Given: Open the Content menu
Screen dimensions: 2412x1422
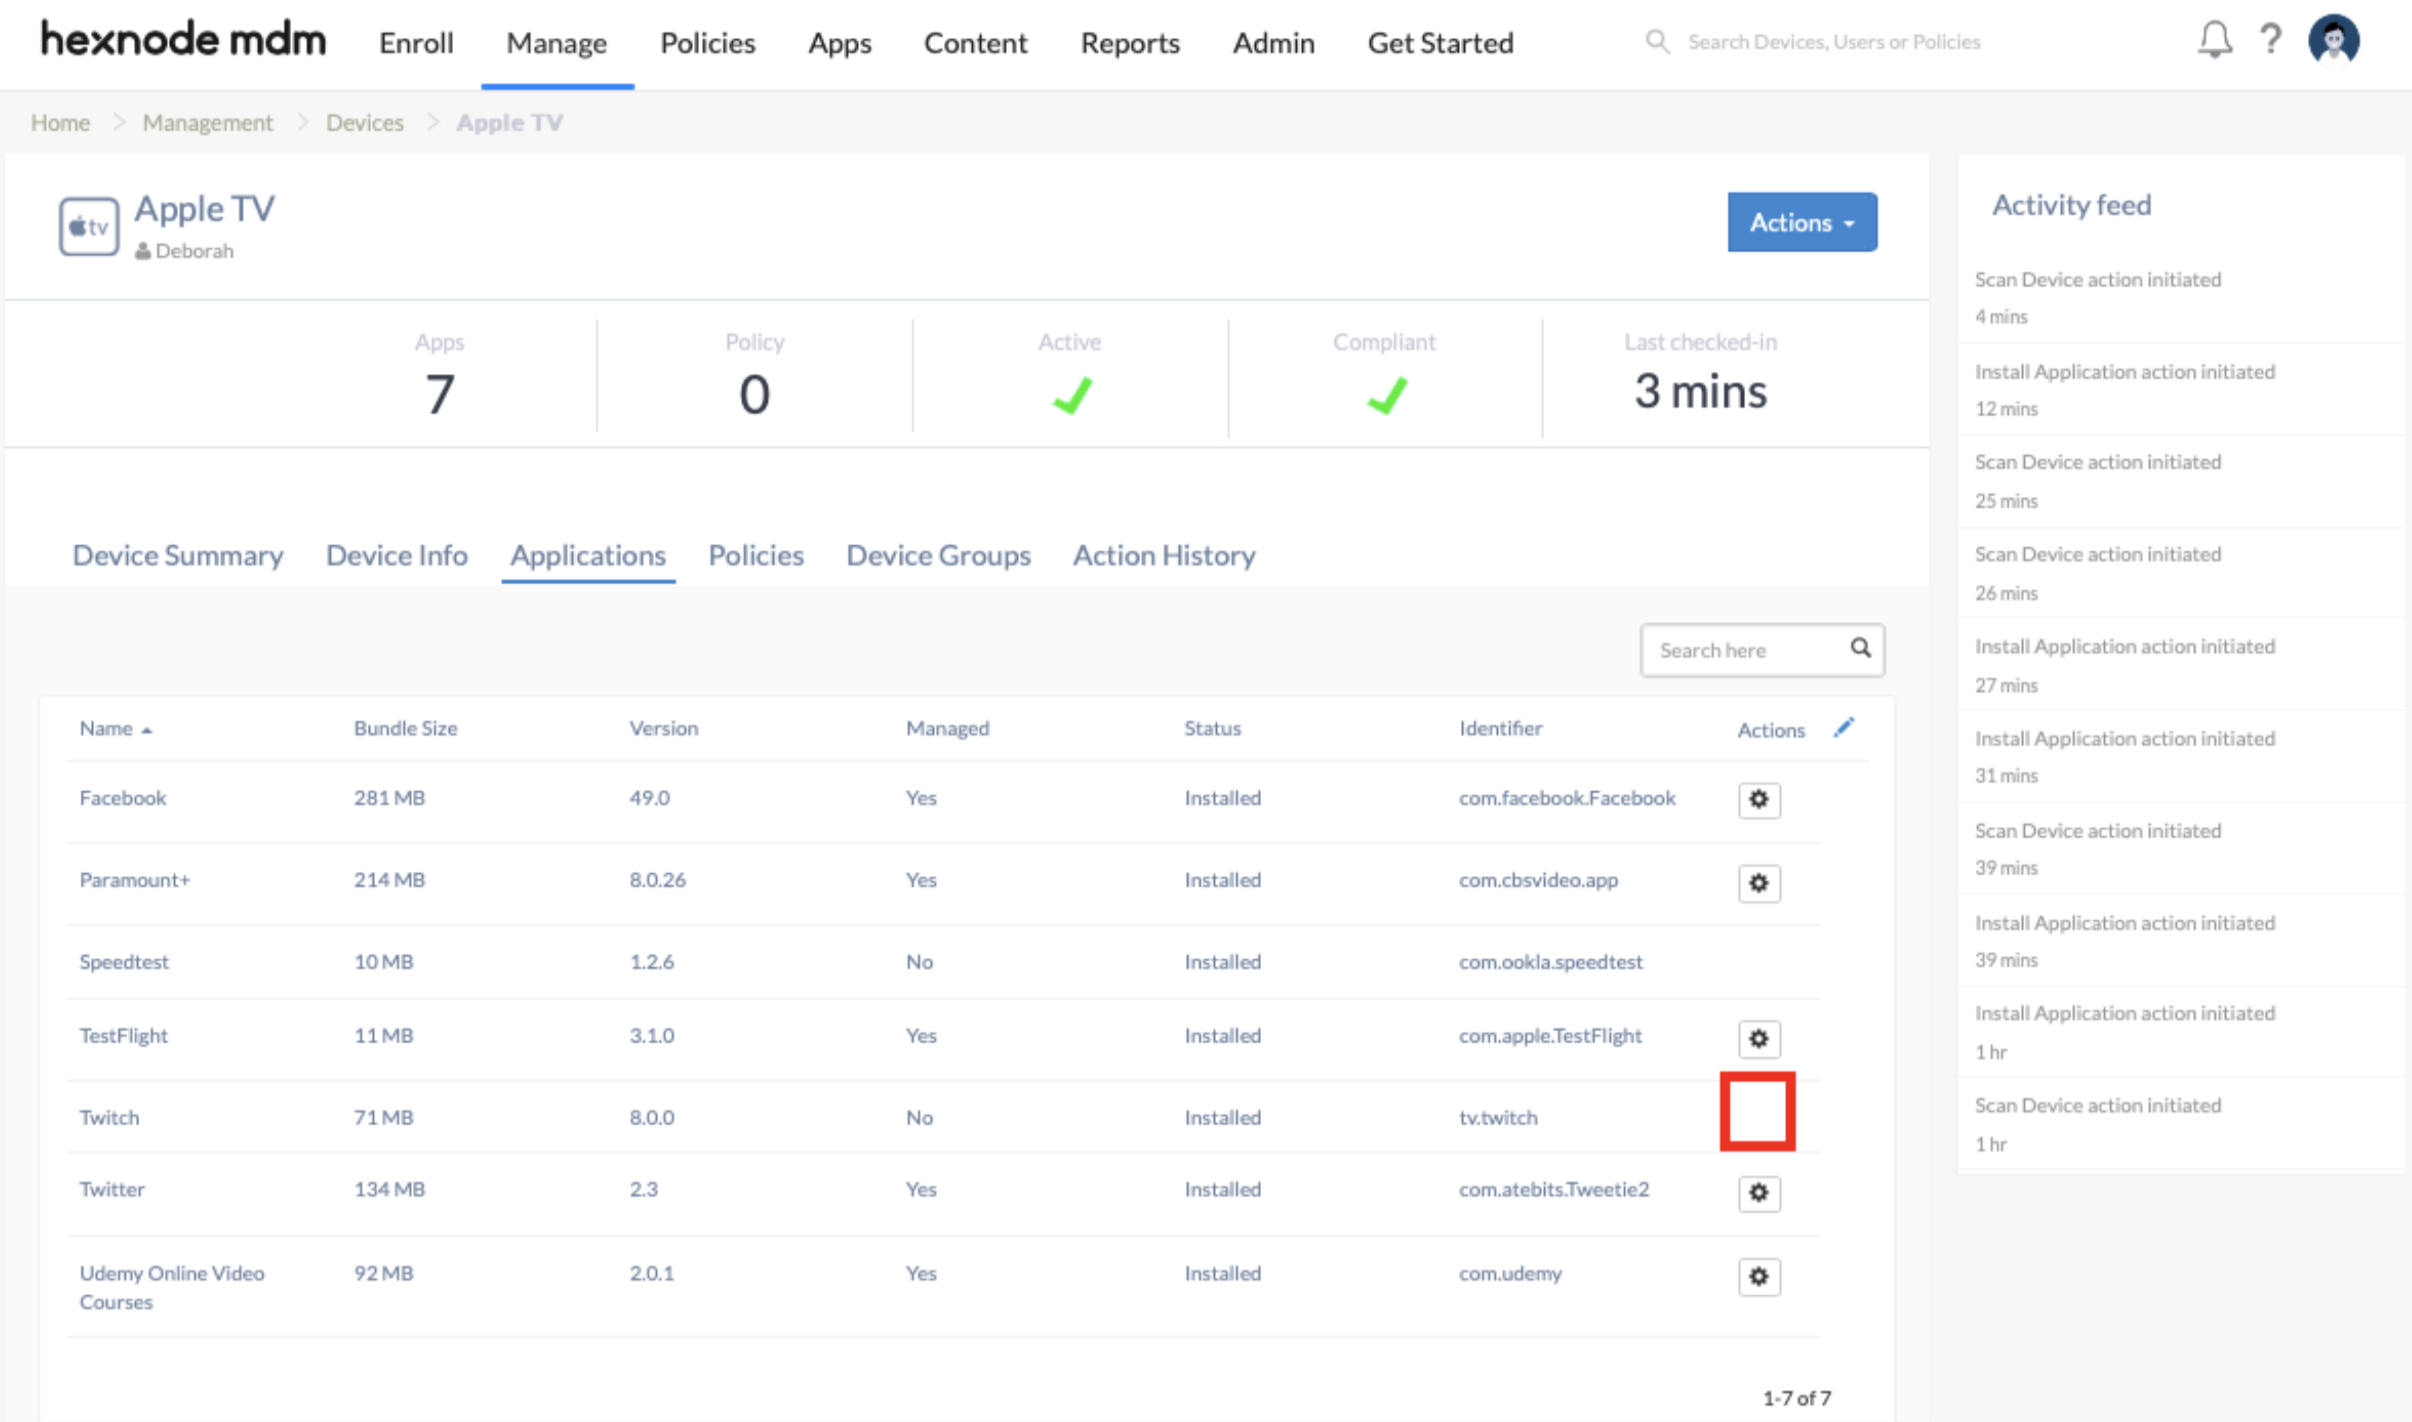Looking at the screenshot, I should (975, 43).
